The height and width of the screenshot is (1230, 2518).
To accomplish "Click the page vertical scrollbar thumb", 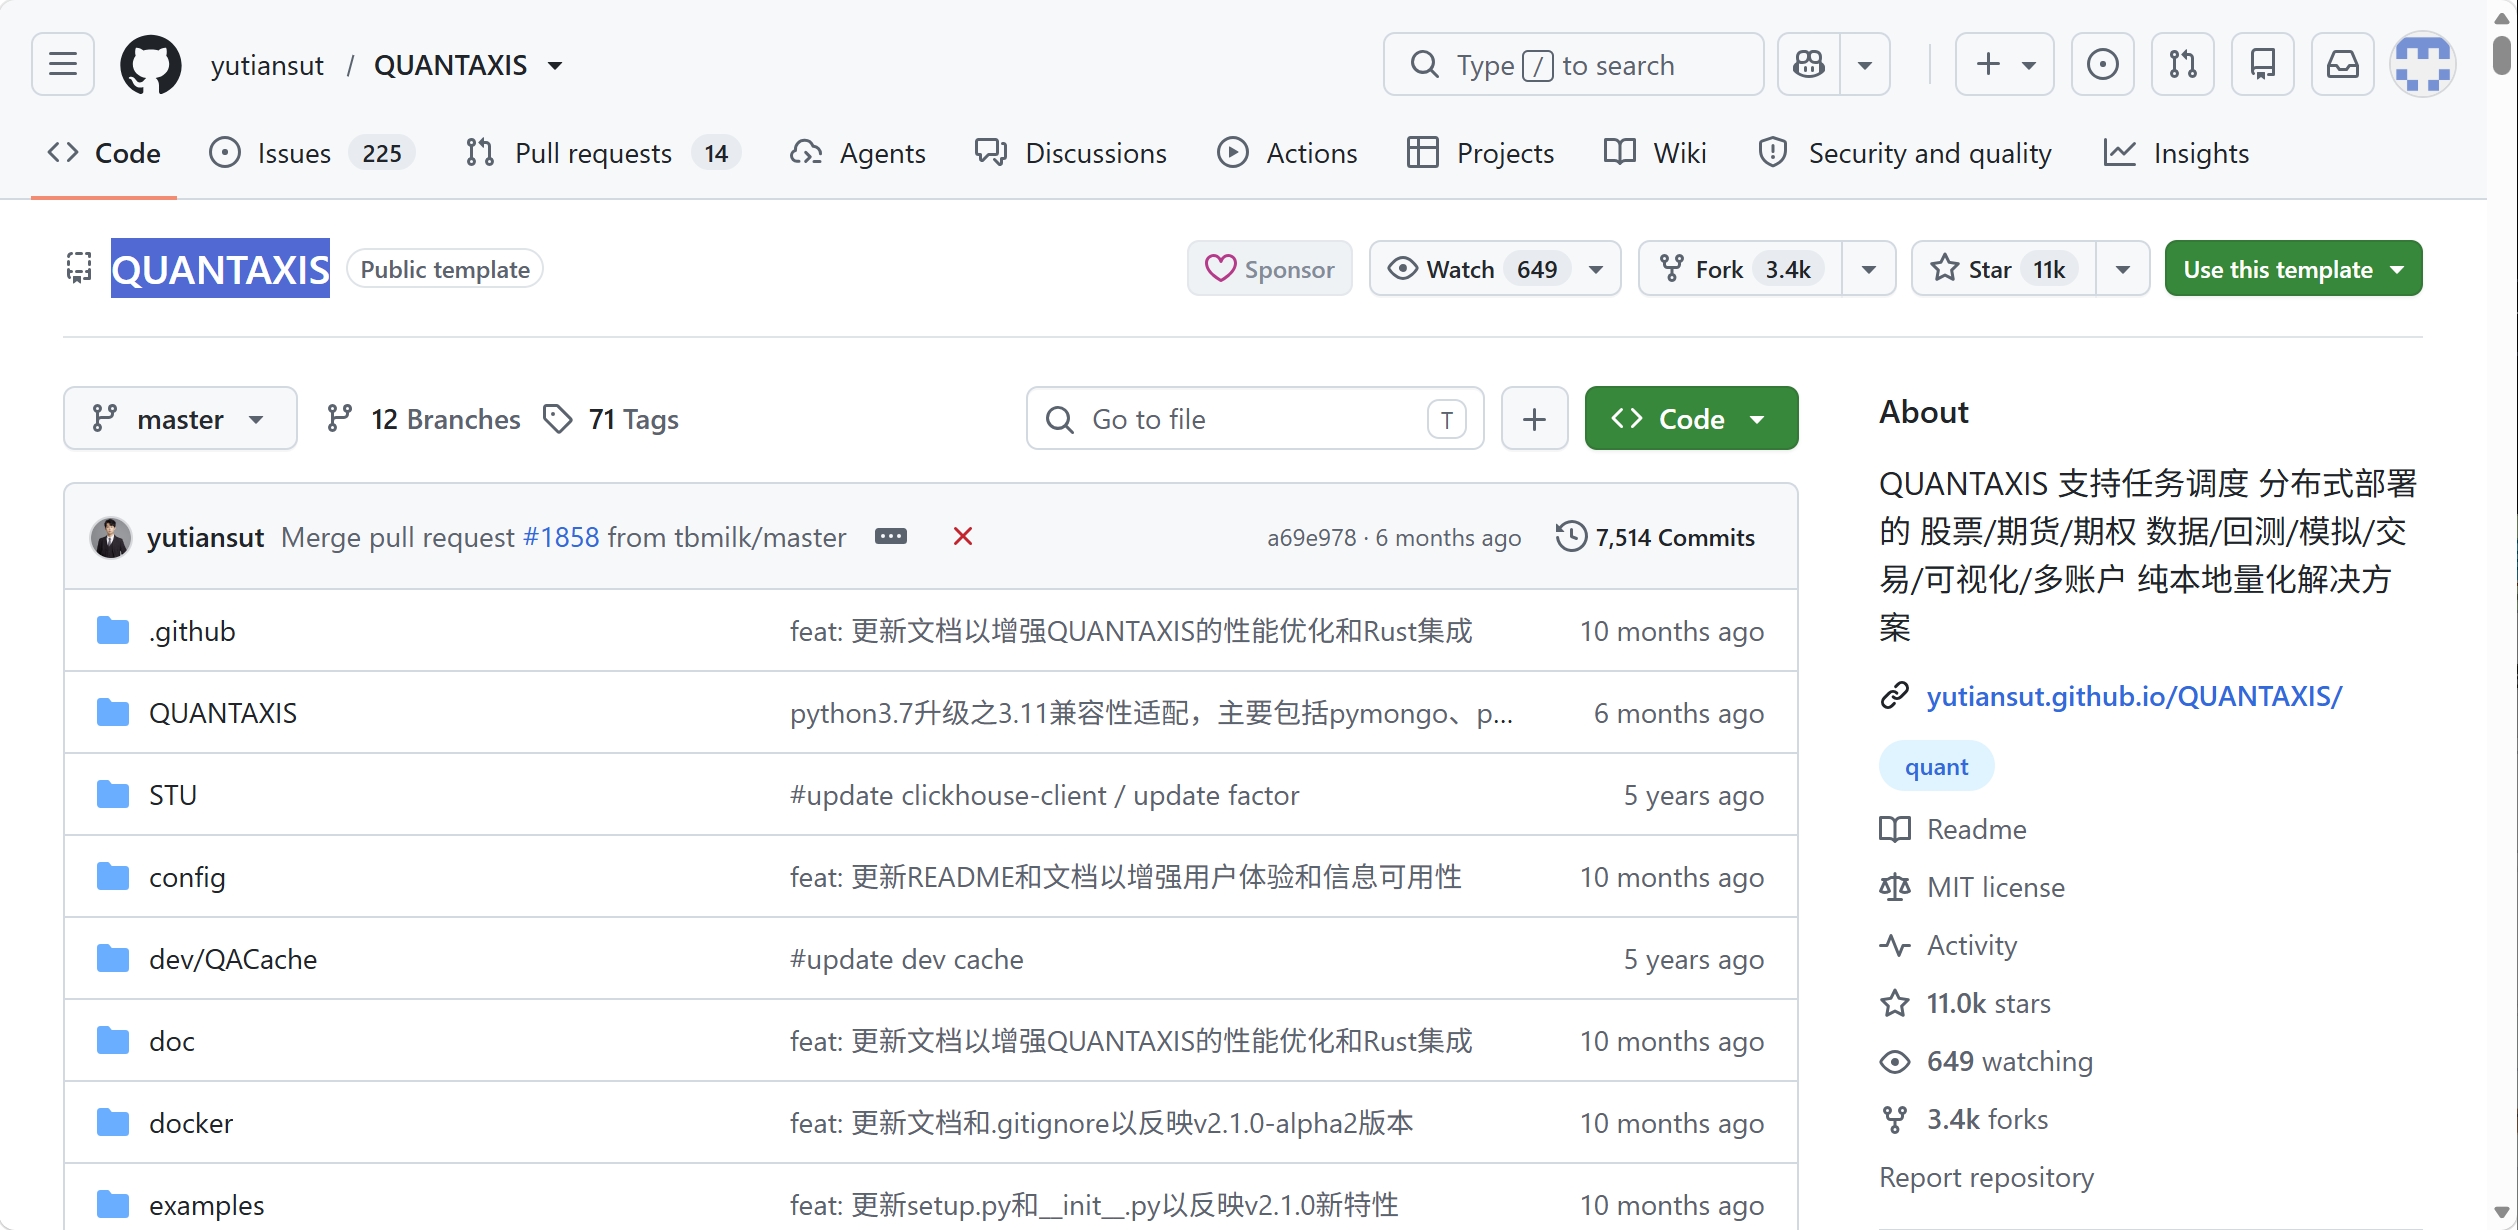I will (x=2501, y=55).
